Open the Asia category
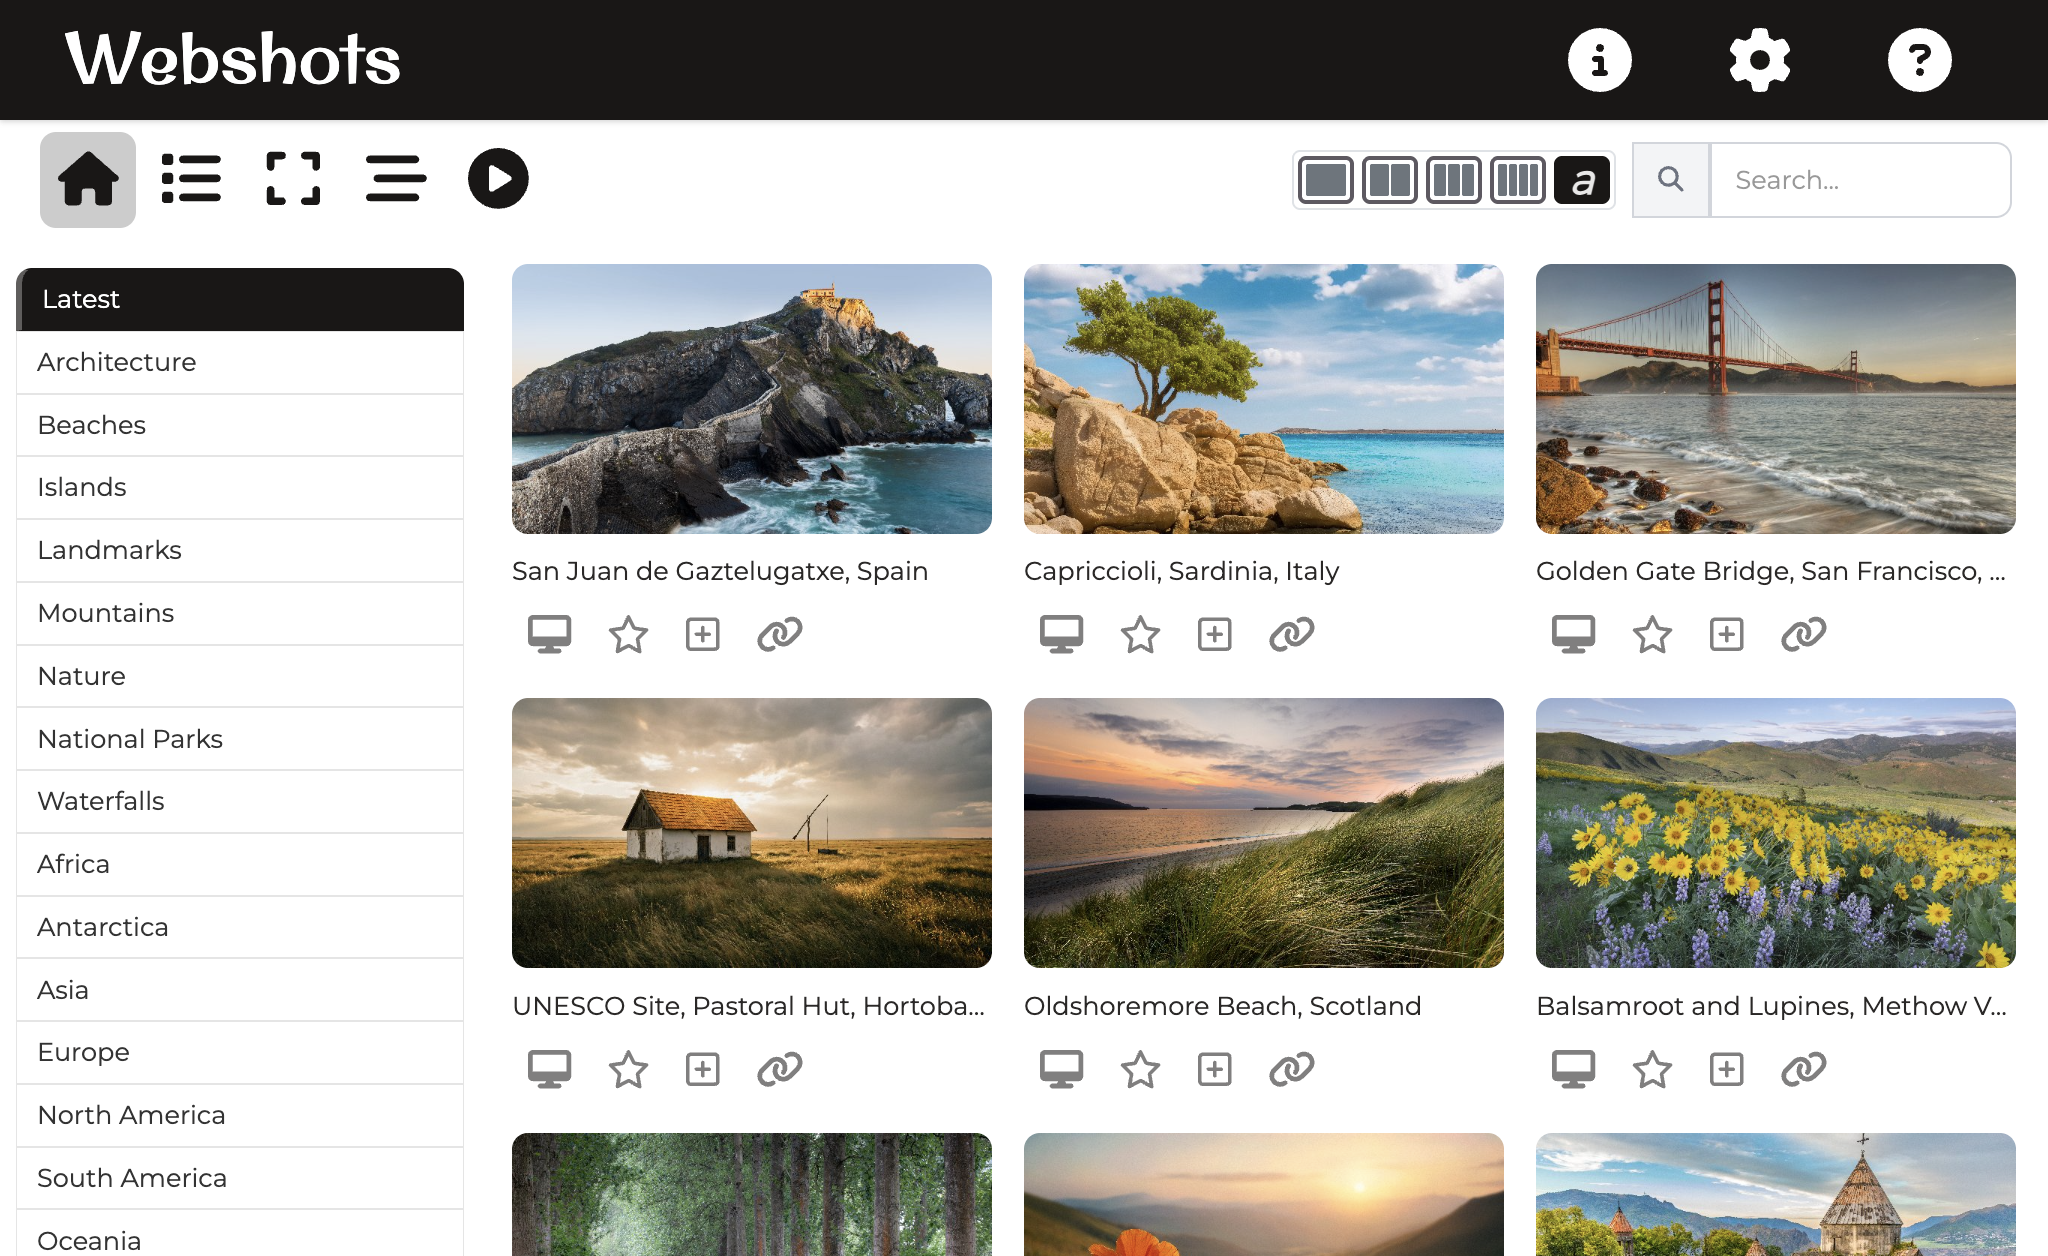The height and width of the screenshot is (1256, 2048). 240,990
